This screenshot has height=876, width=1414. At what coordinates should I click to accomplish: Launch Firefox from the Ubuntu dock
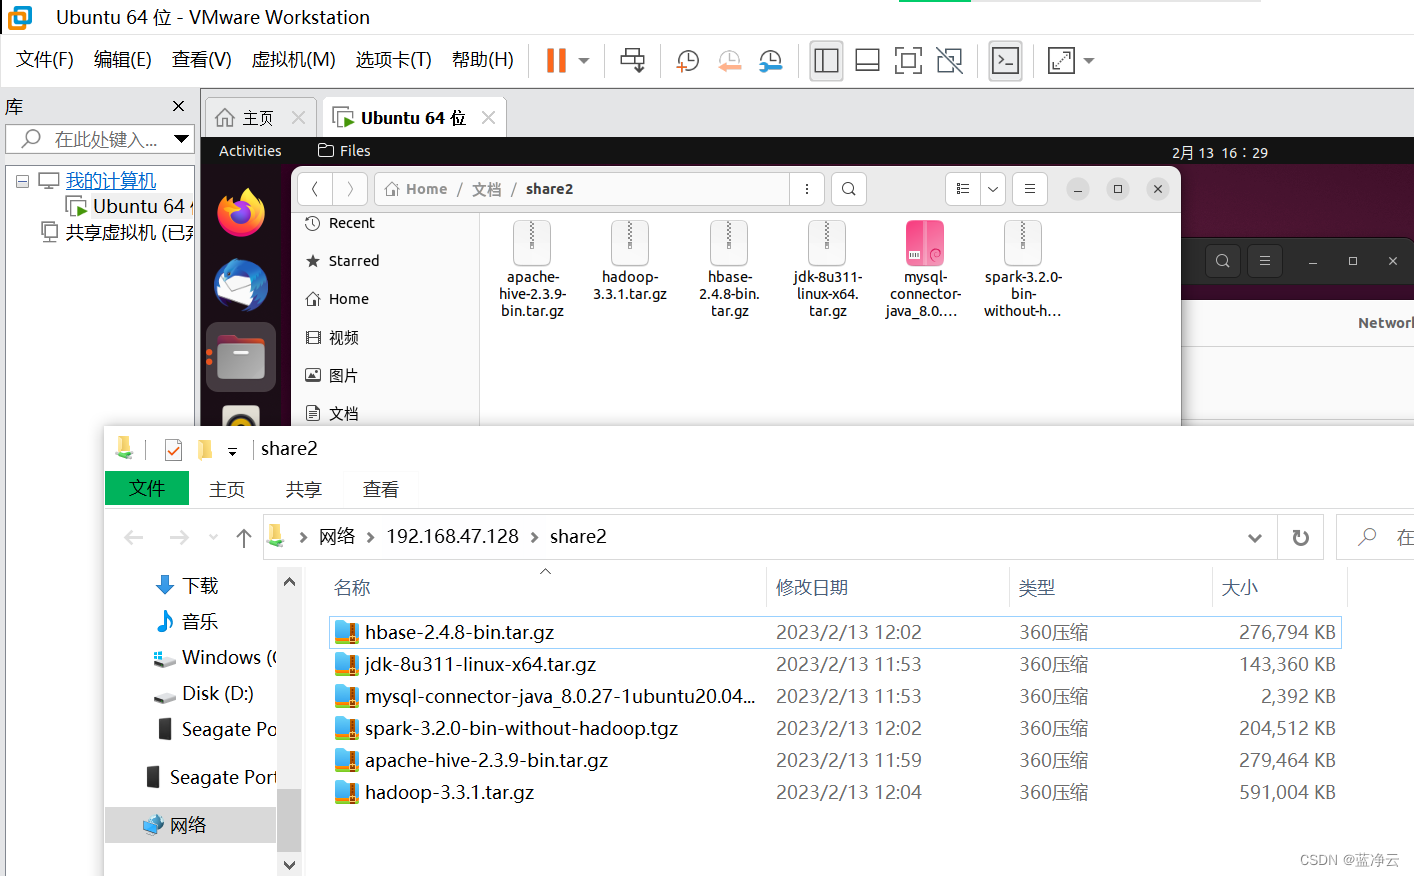(241, 213)
